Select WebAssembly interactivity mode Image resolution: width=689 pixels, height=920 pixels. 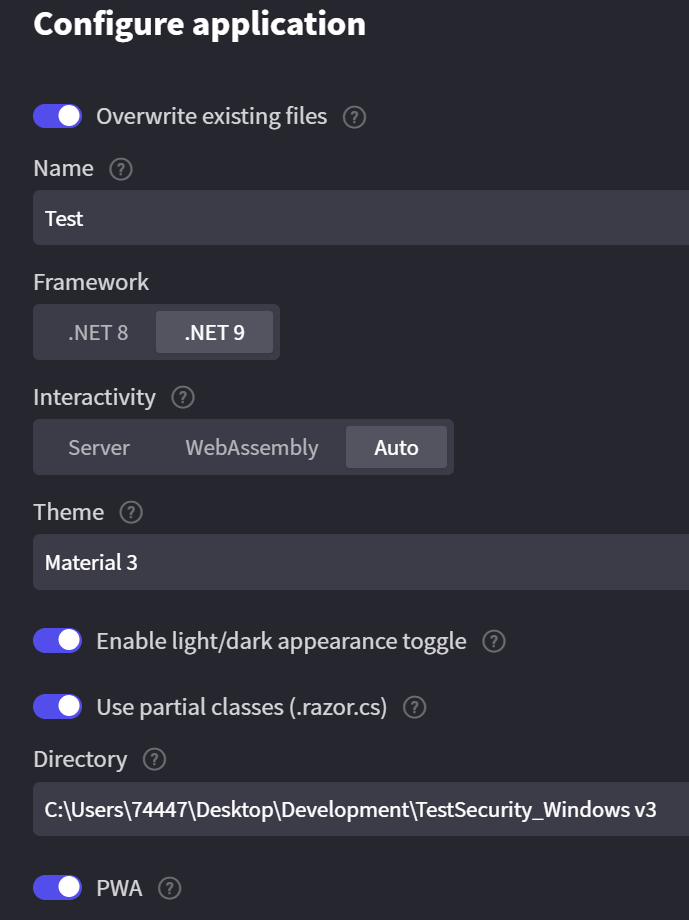click(251, 447)
